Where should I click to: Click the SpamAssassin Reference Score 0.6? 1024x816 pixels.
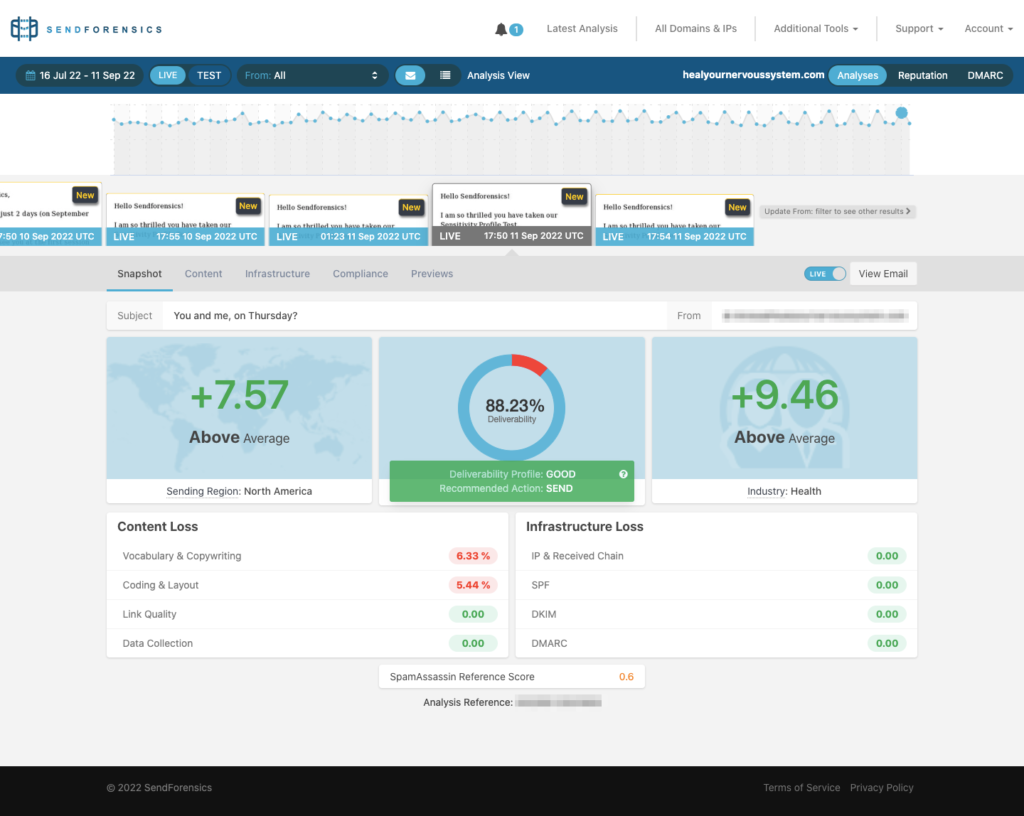tap(626, 676)
